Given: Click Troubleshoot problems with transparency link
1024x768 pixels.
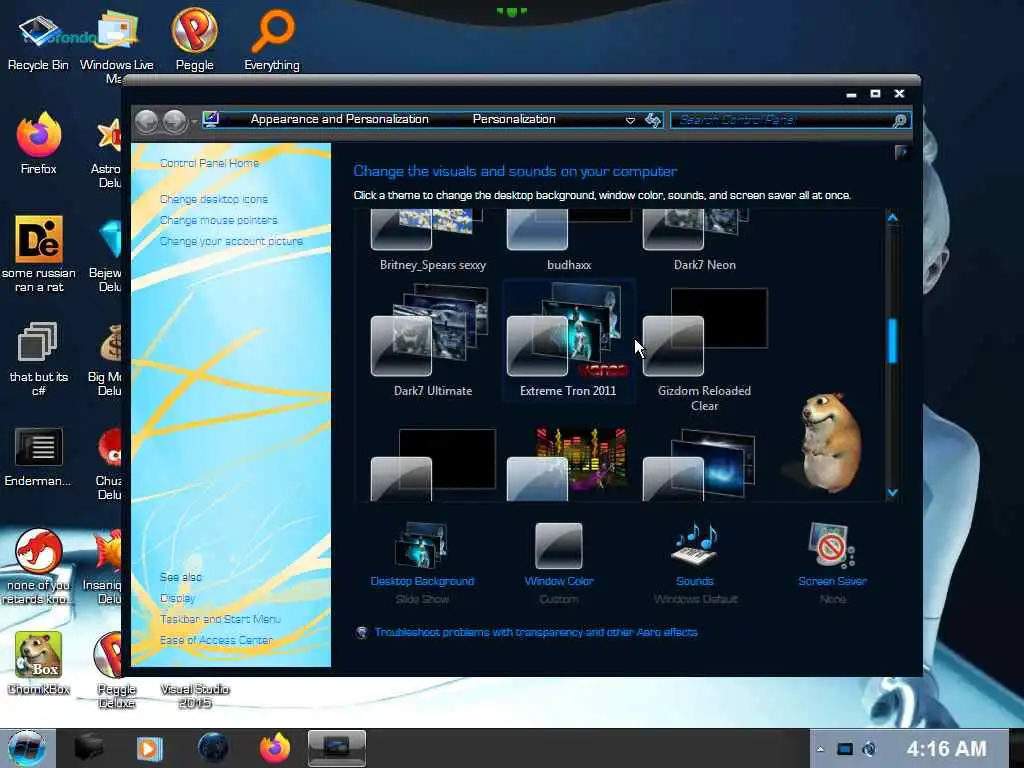Looking at the screenshot, I should coord(536,632).
